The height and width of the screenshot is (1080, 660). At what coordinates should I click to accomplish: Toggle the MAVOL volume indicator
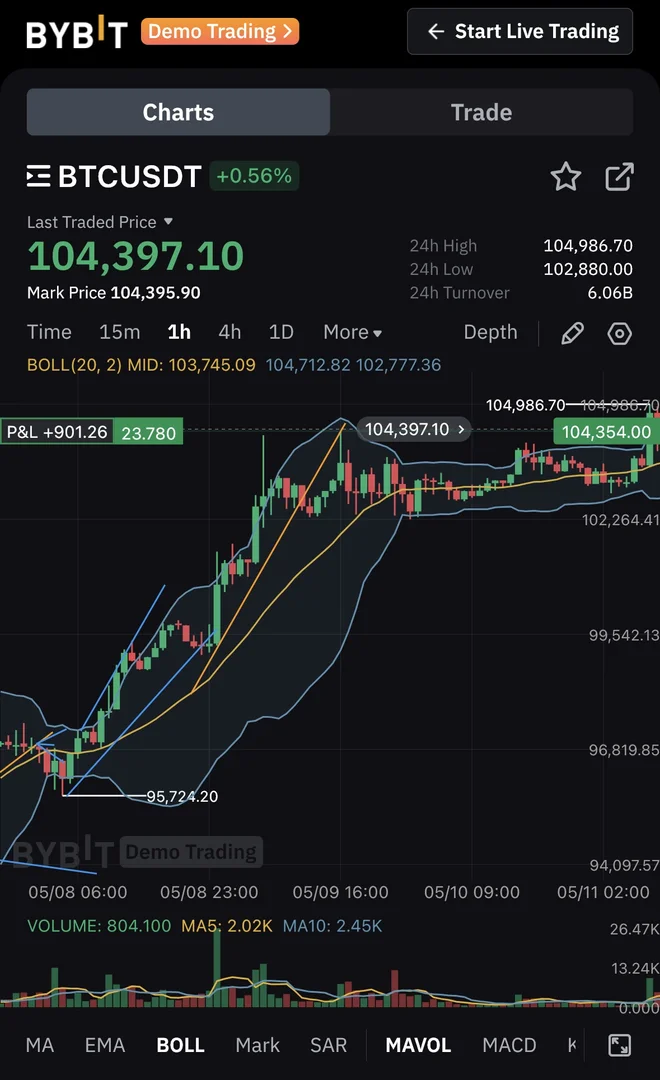point(418,1045)
